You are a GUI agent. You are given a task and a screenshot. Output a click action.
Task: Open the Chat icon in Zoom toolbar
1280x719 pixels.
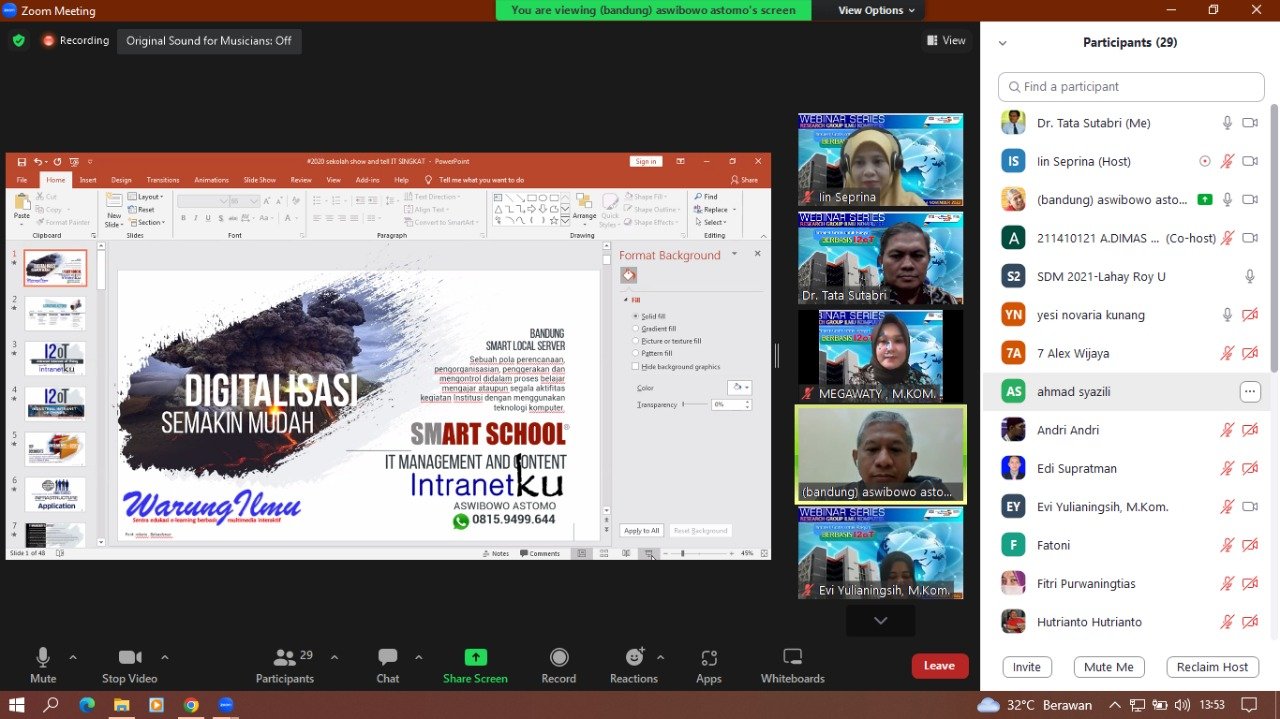click(x=388, y=657)
